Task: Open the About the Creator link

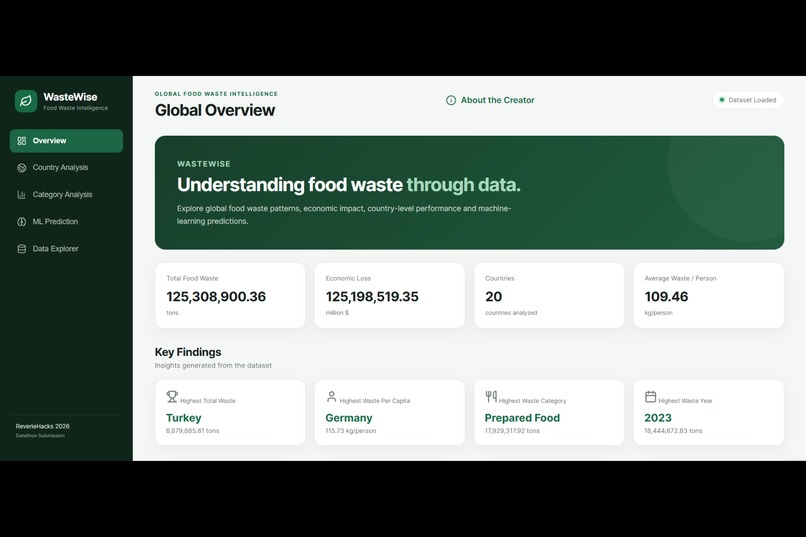Action: (490, 100)
